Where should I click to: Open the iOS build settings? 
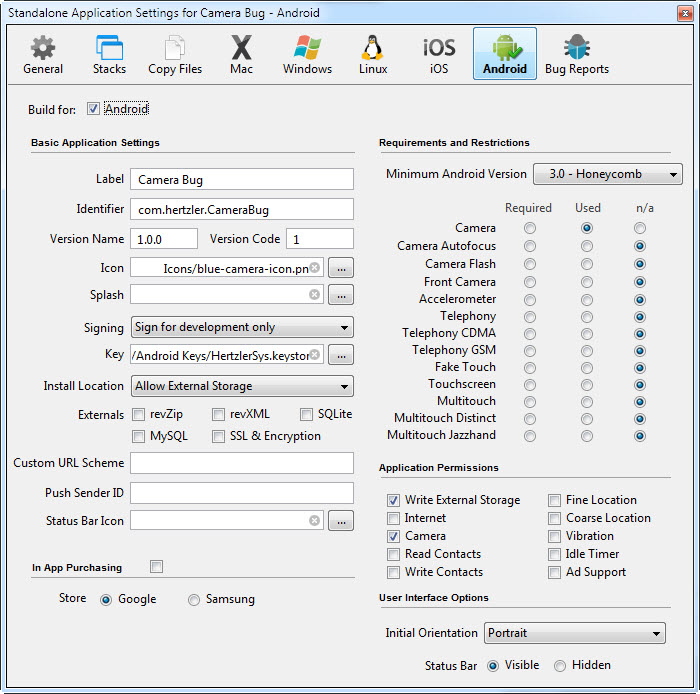coord(439,54)
